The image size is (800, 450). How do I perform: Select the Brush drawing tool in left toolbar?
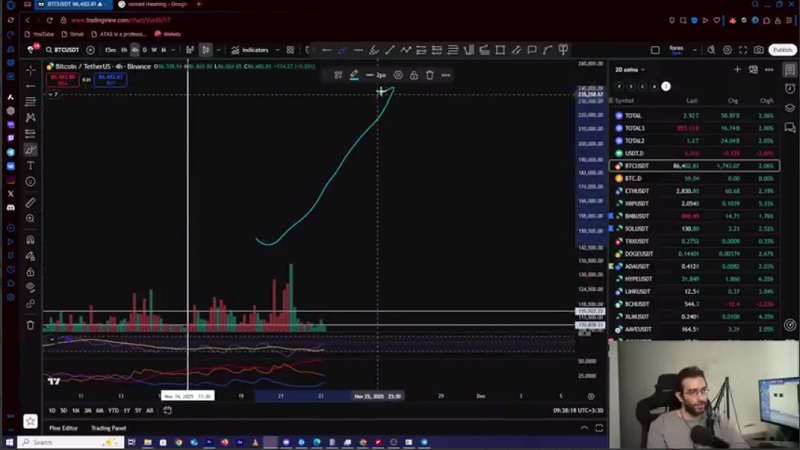pyautogui.click(x=30, y=149)
